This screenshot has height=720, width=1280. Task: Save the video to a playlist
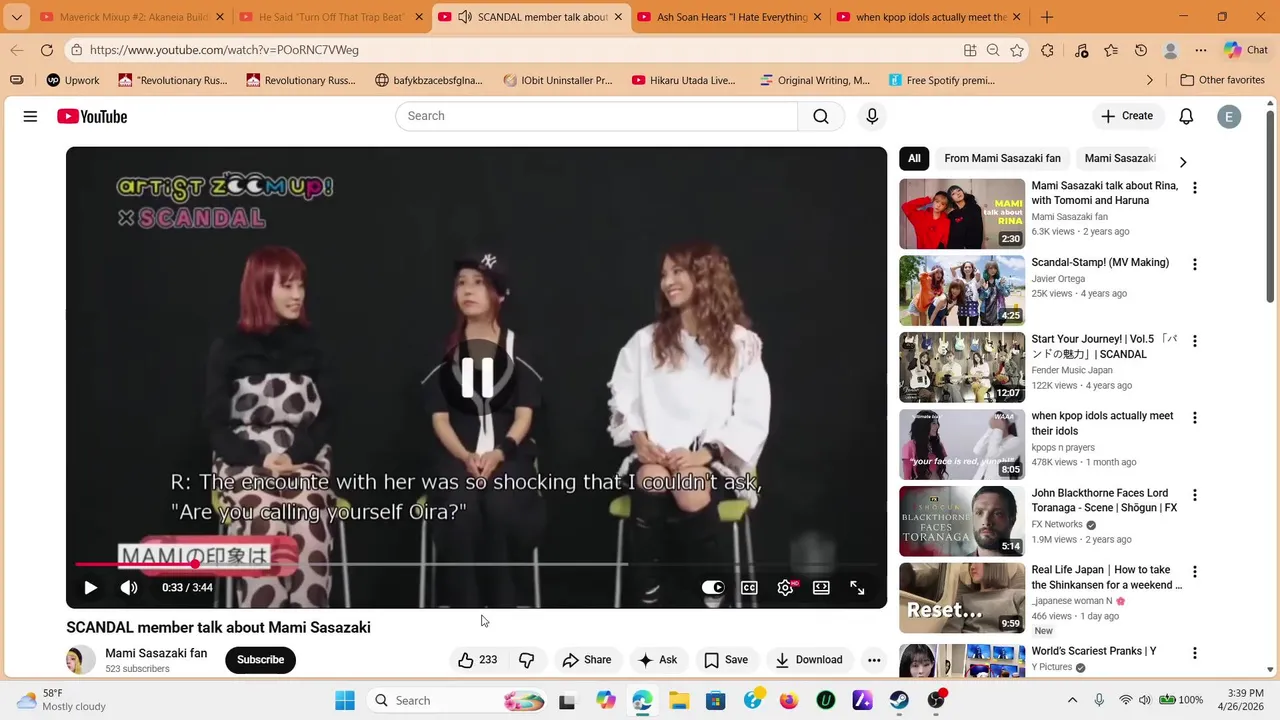(x=726, y=660)
